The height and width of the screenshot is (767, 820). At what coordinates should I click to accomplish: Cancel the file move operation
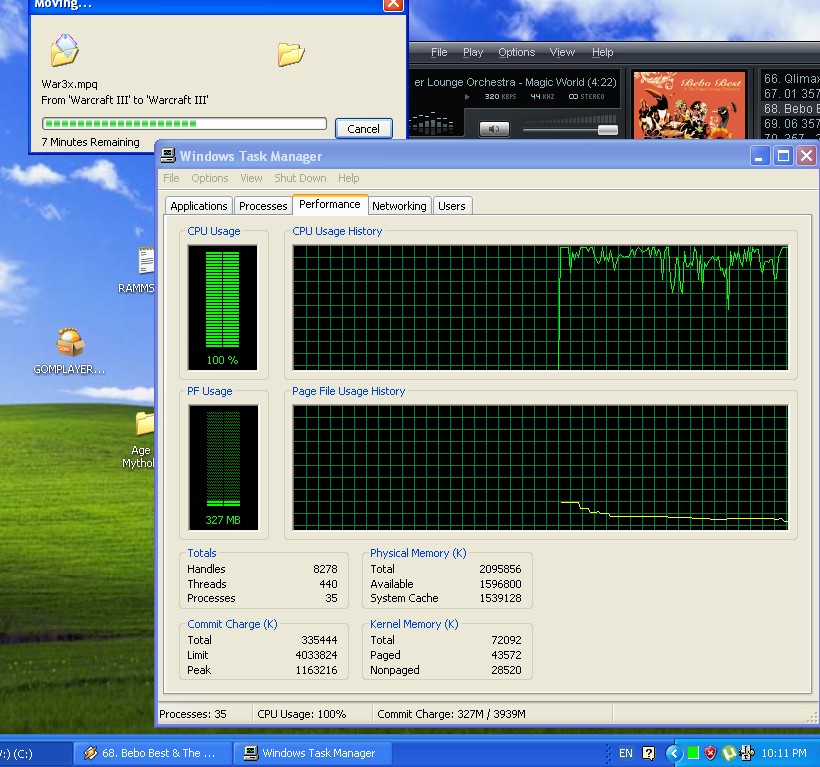363,129
